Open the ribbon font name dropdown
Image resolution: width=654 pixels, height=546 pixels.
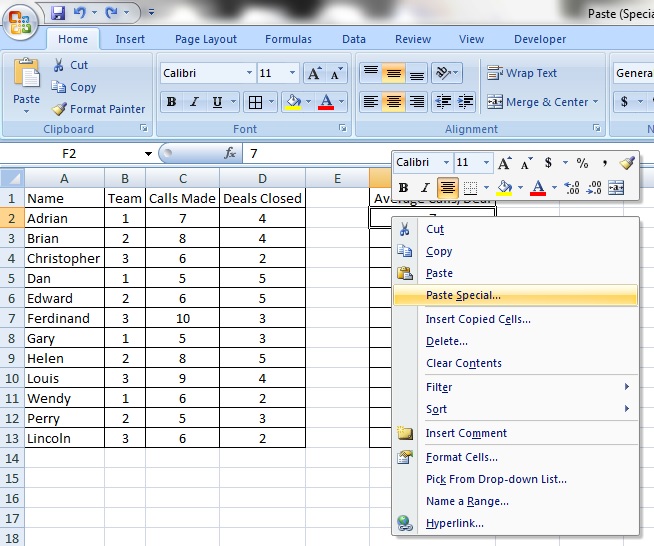[x=248, y=74]
